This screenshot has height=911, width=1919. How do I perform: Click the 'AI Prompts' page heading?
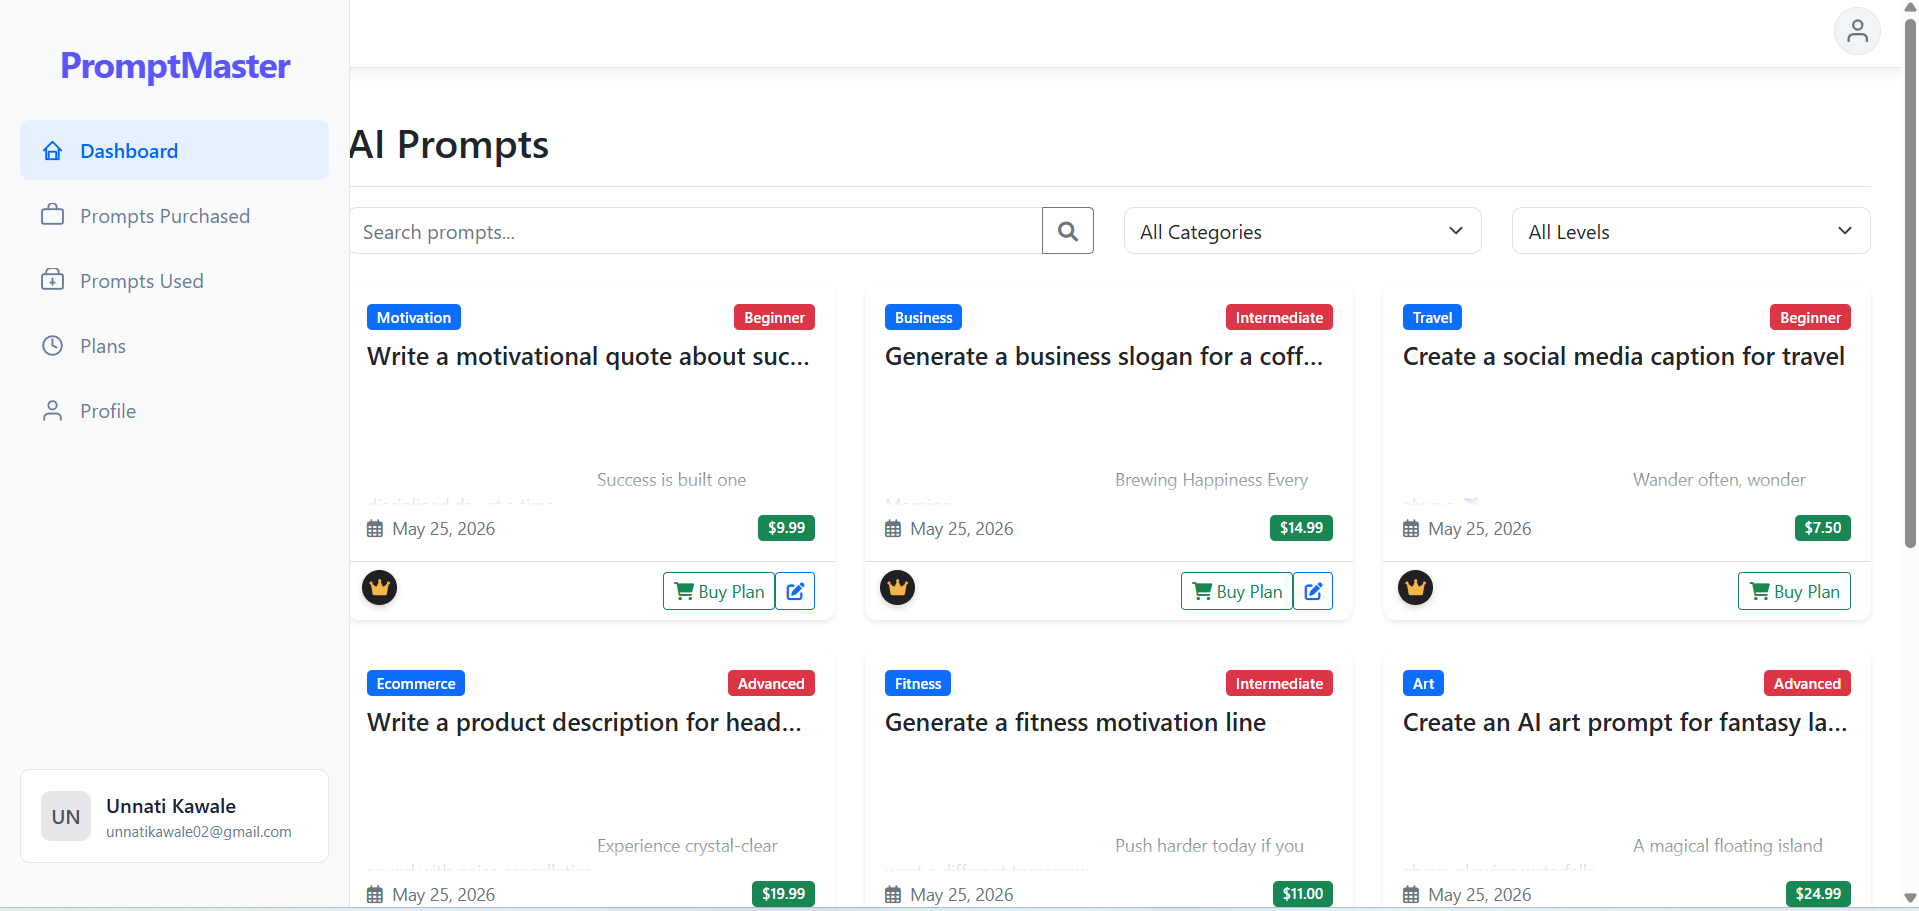(x=449, y=145)
